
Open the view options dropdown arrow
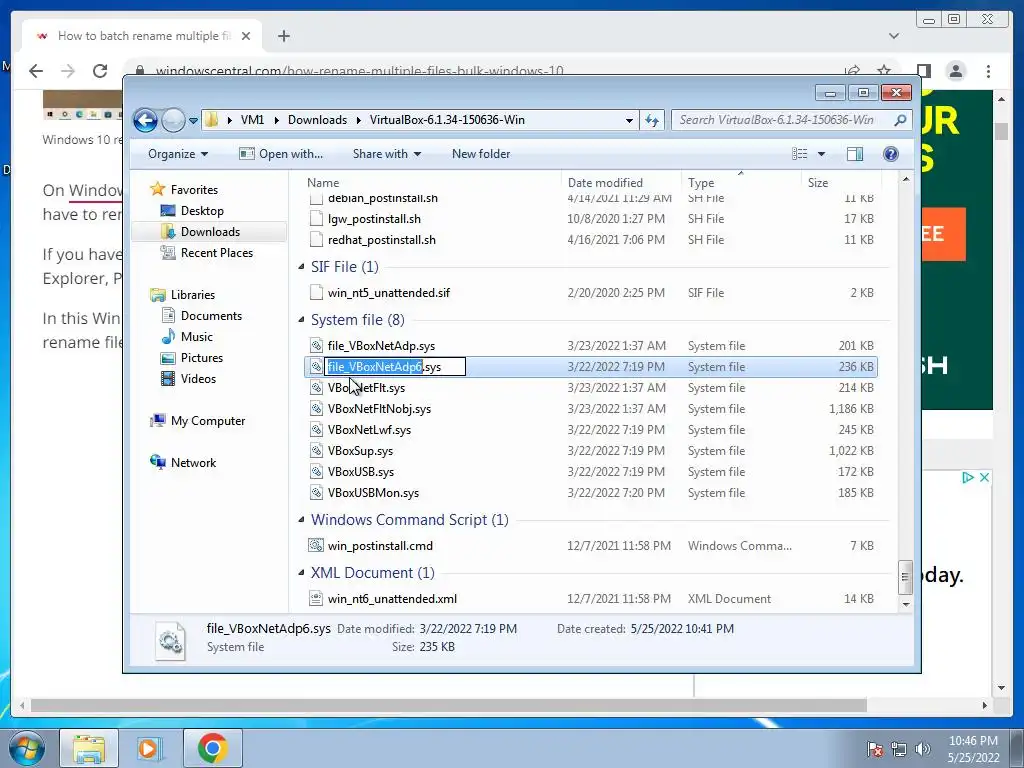click(822, 154)
